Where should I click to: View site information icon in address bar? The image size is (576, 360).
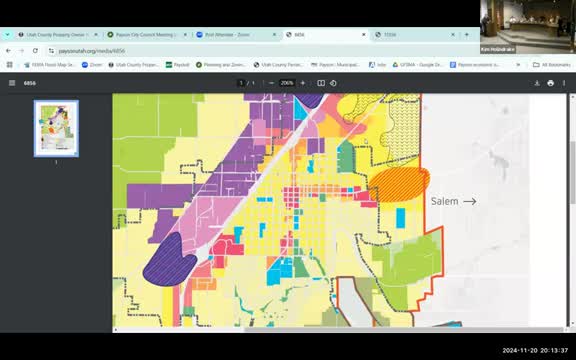51,51
